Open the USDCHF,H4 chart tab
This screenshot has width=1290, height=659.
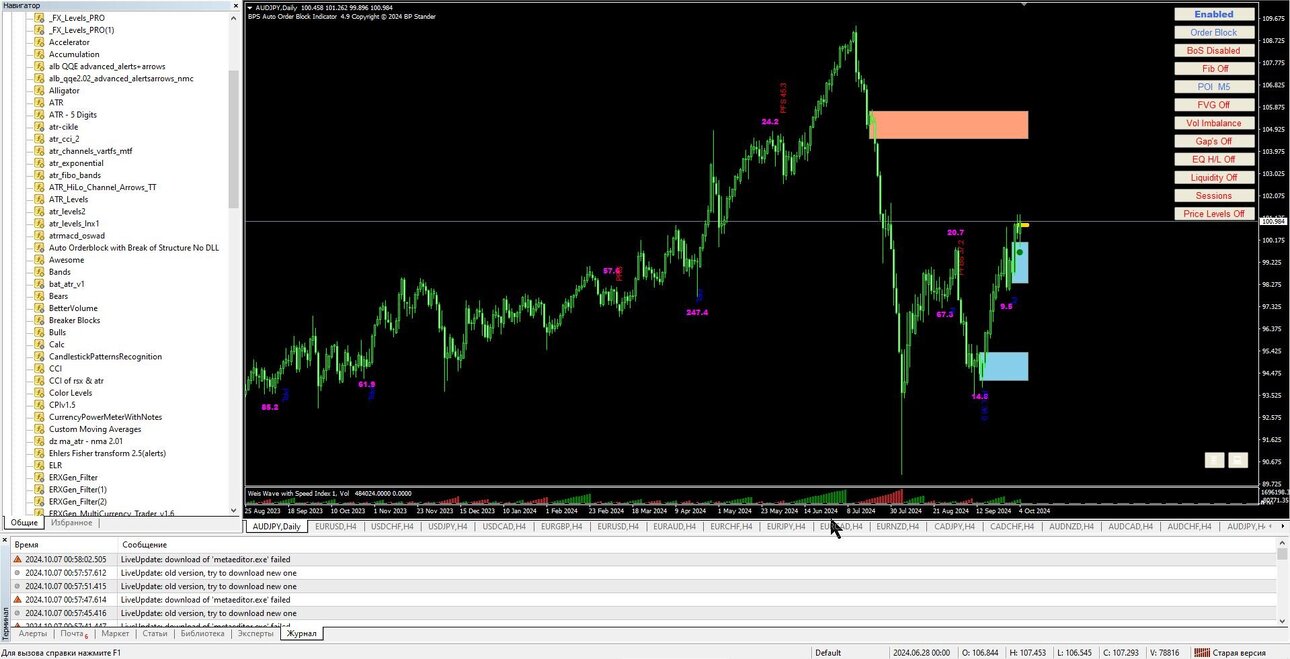coord(392,526)
